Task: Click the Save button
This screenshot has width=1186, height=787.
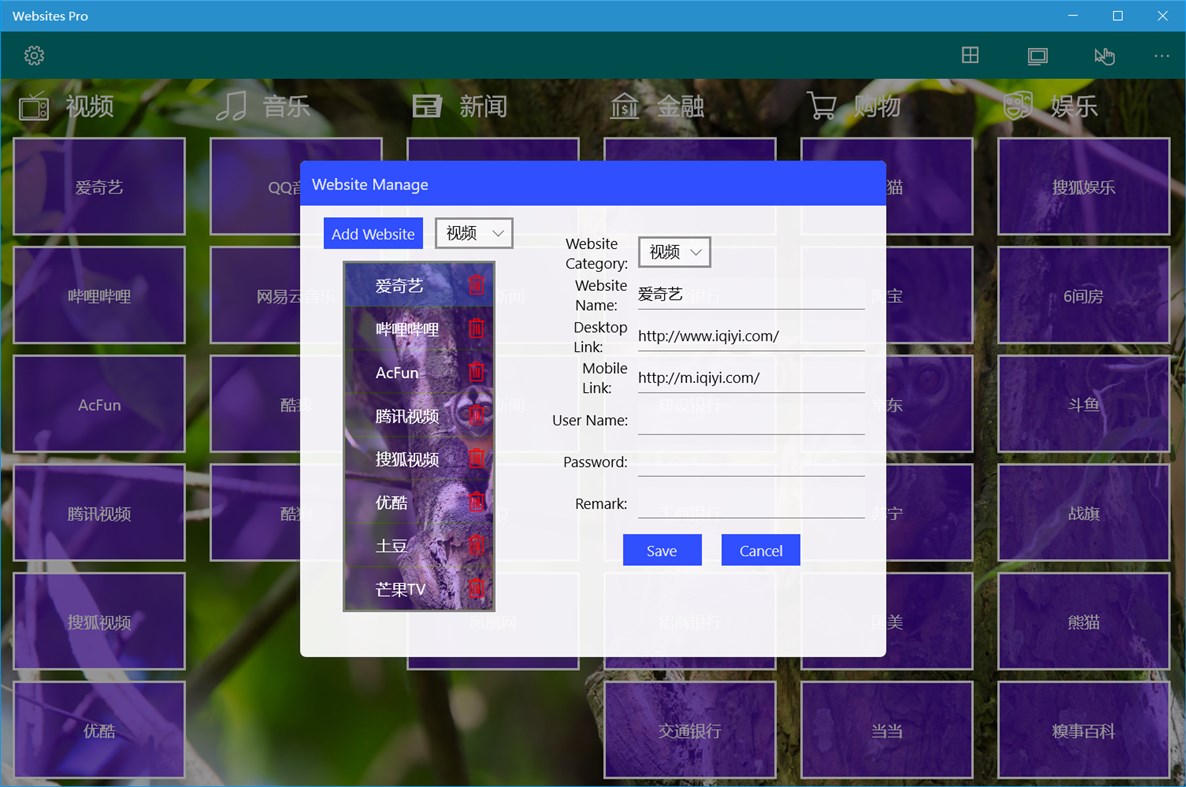Action: click(x=662, y=550)
